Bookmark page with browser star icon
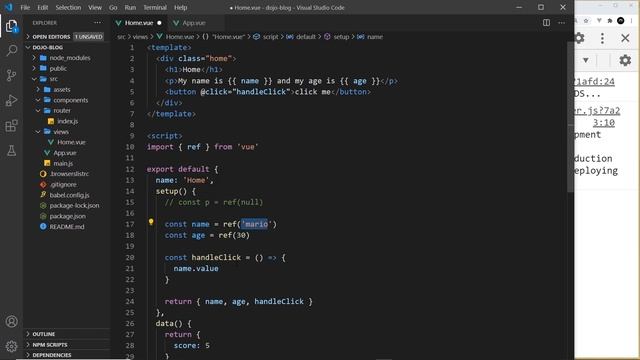The height and width of the screenshot is (360, 640). pos(586,20)
